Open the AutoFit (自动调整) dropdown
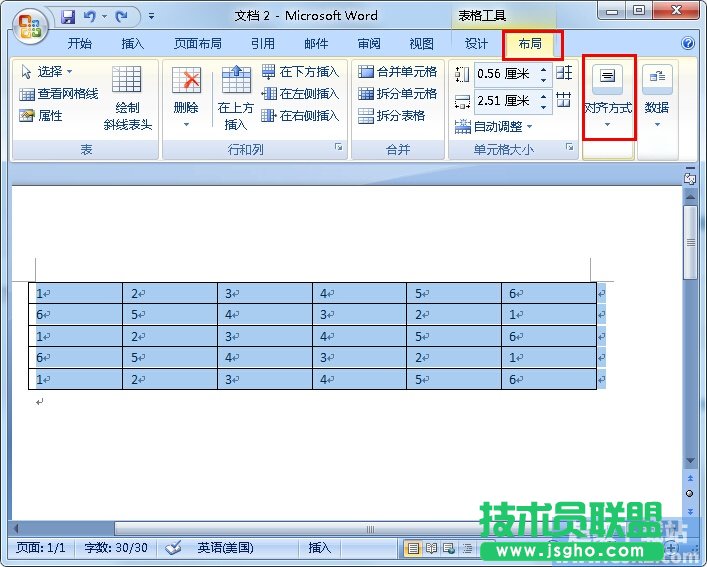 [x=493, y=127]
